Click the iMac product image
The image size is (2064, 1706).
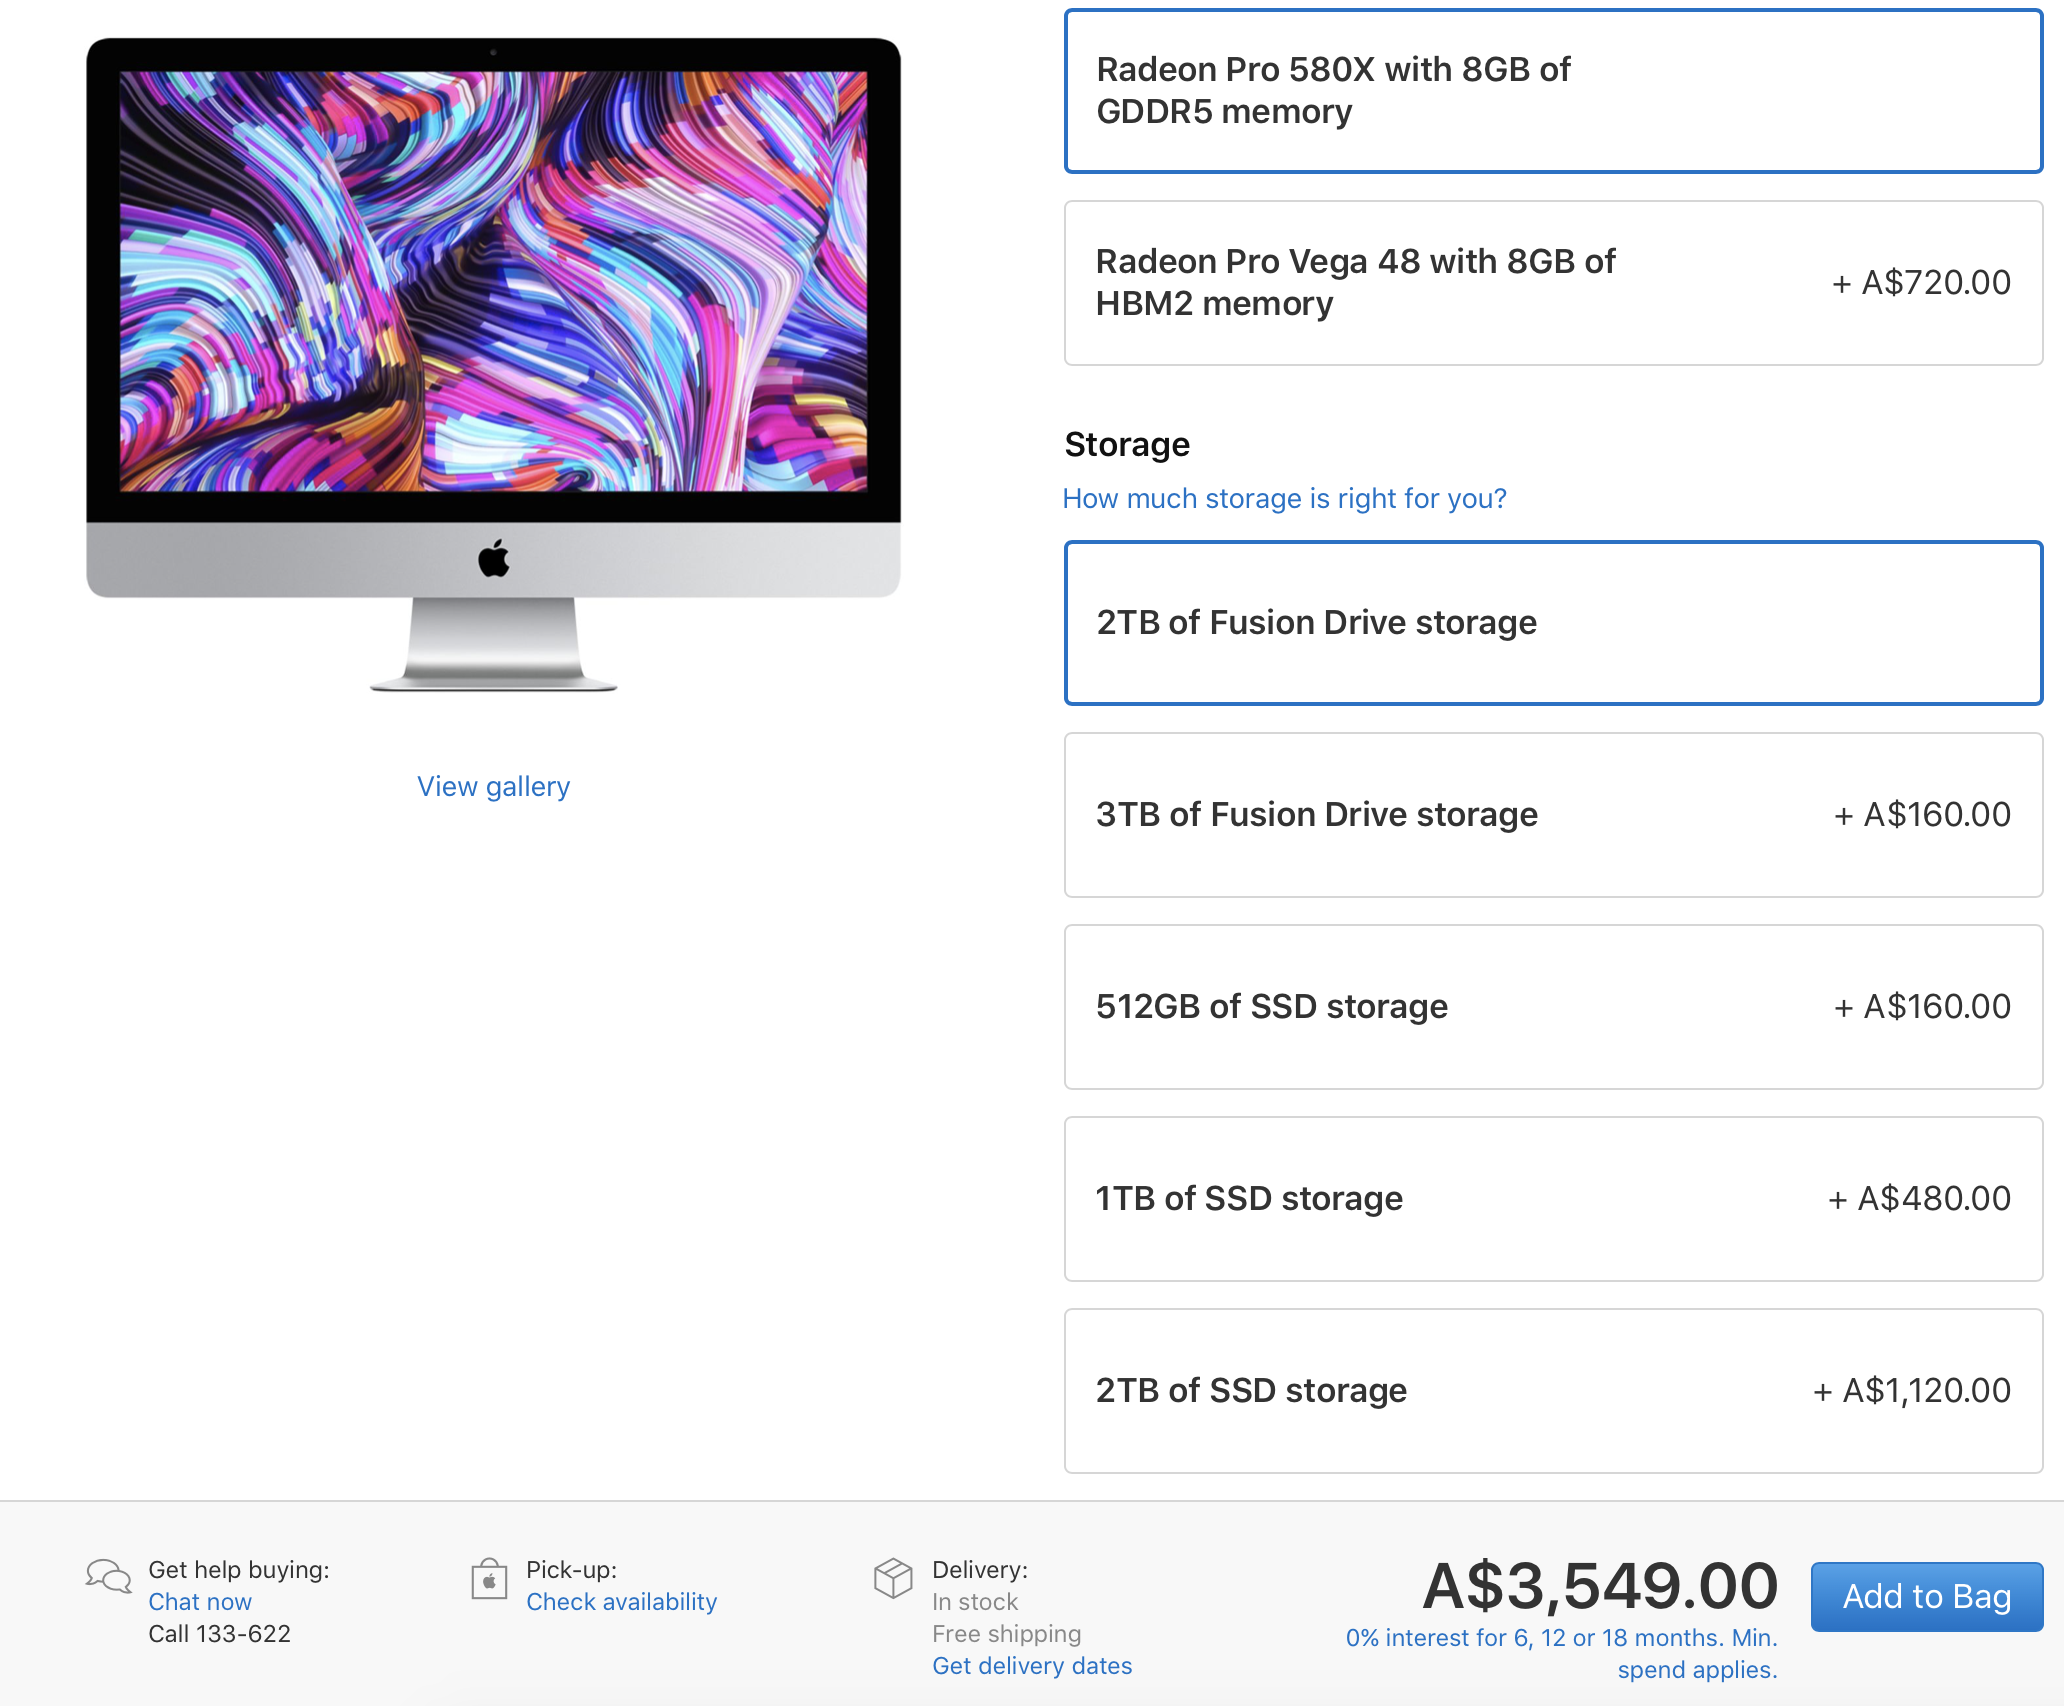[493, 365]
